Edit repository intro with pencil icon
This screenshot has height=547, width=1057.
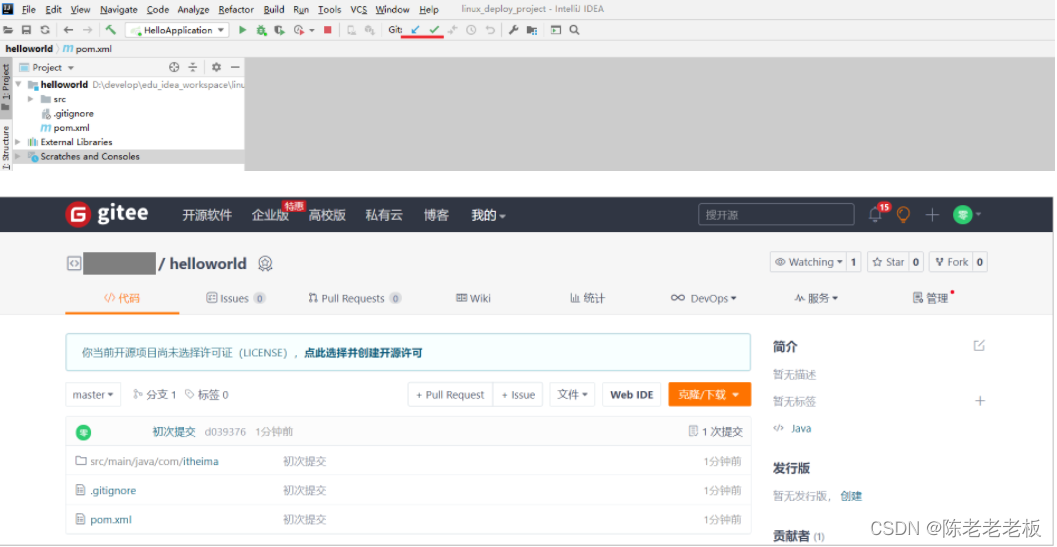click(979, 346)
